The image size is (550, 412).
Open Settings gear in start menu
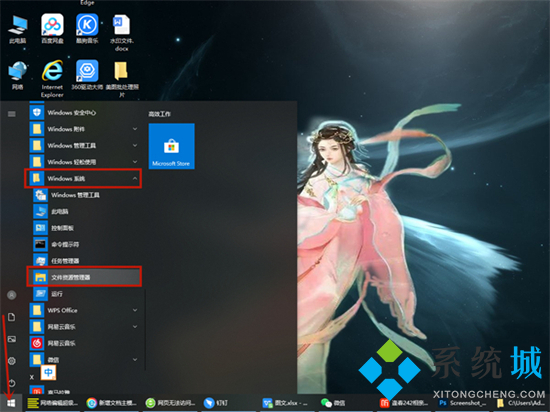12,361
